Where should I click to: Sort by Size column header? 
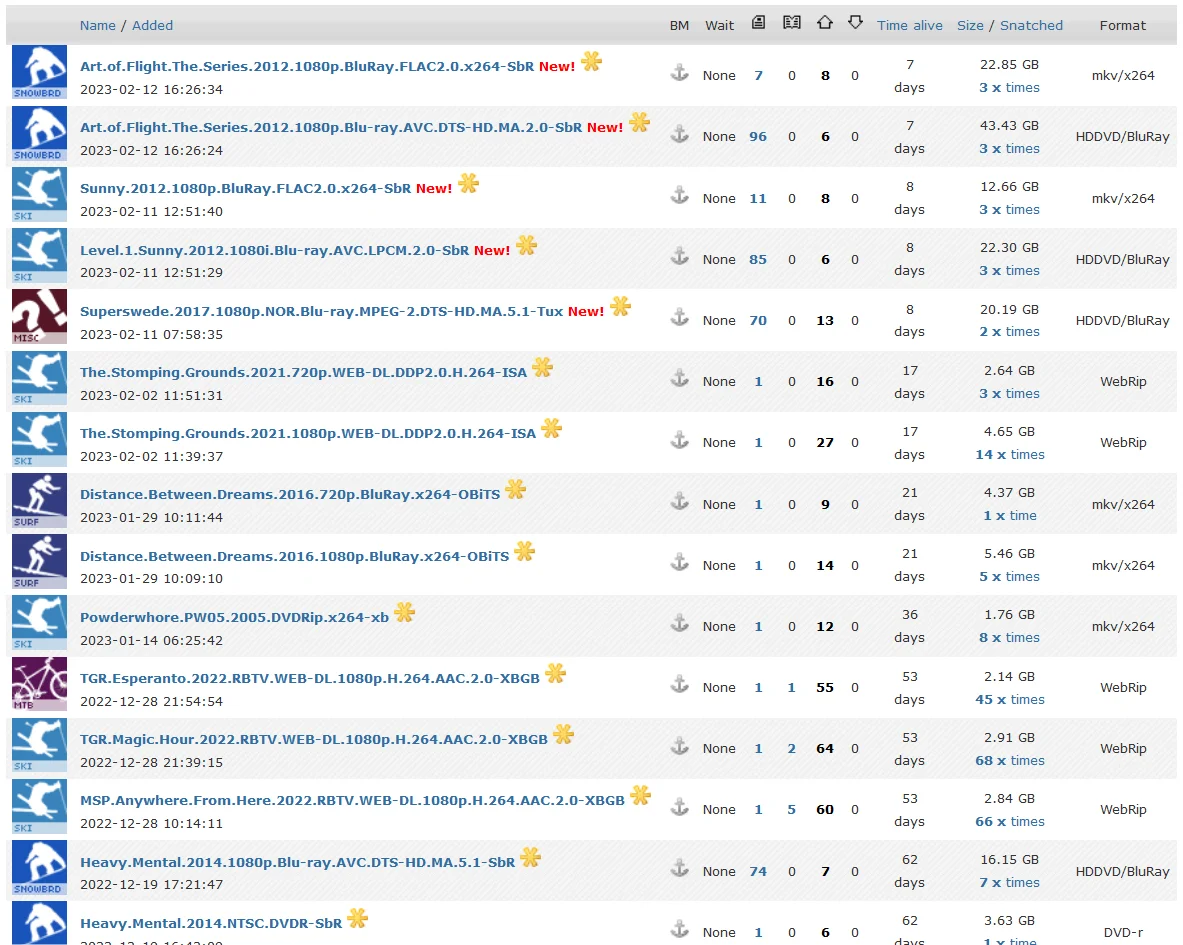coord(970,26)
